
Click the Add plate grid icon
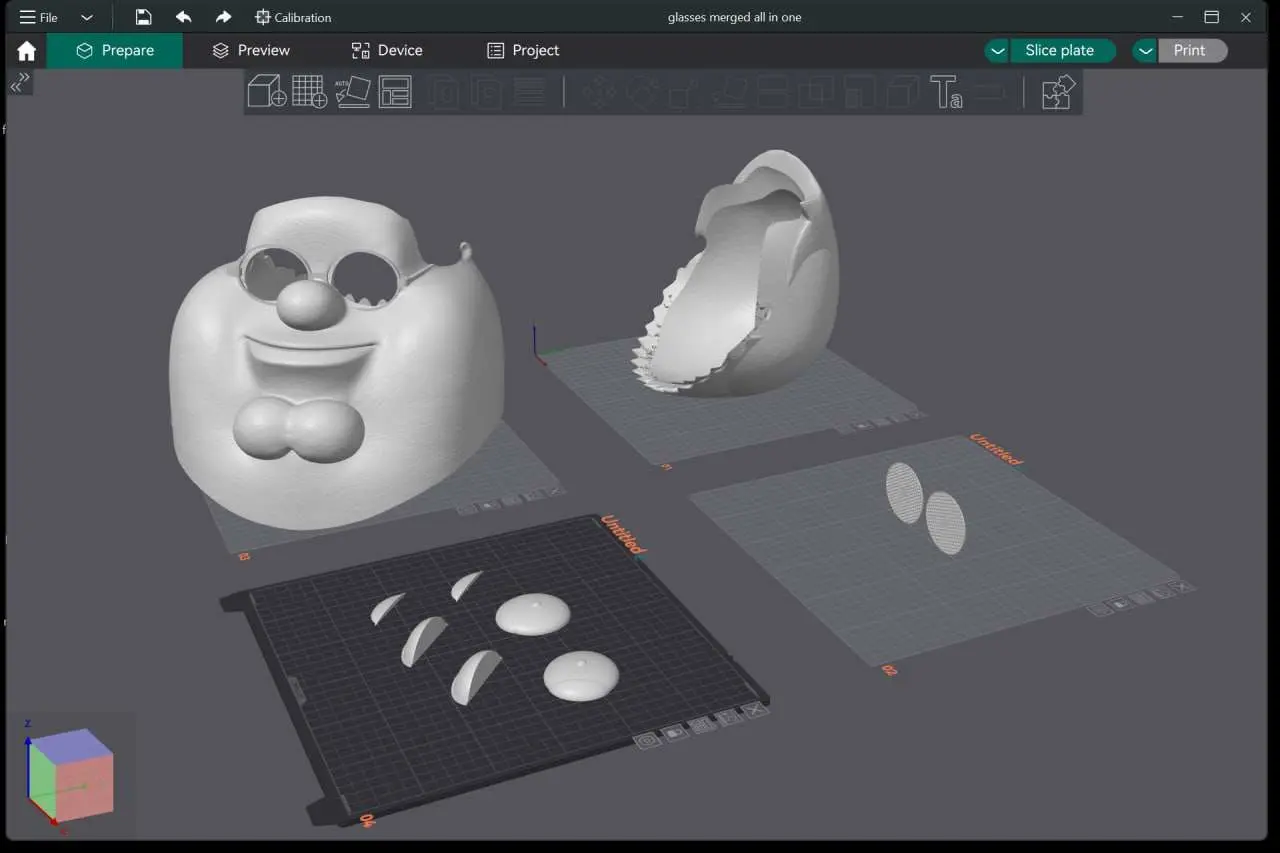pos(309,91)
